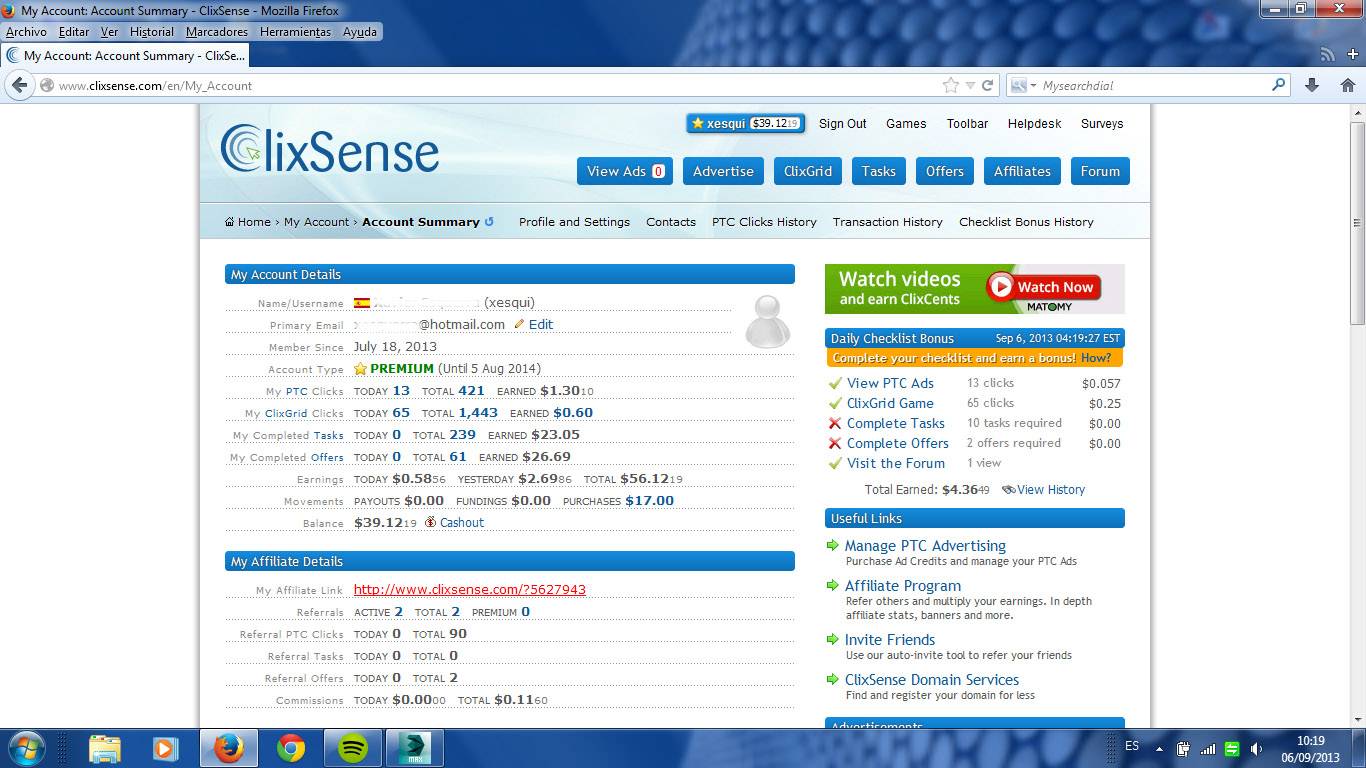Viewport: 1366px width, 768px height.
Task: Click the grey profile avatar picture
Action: [768, 321]
